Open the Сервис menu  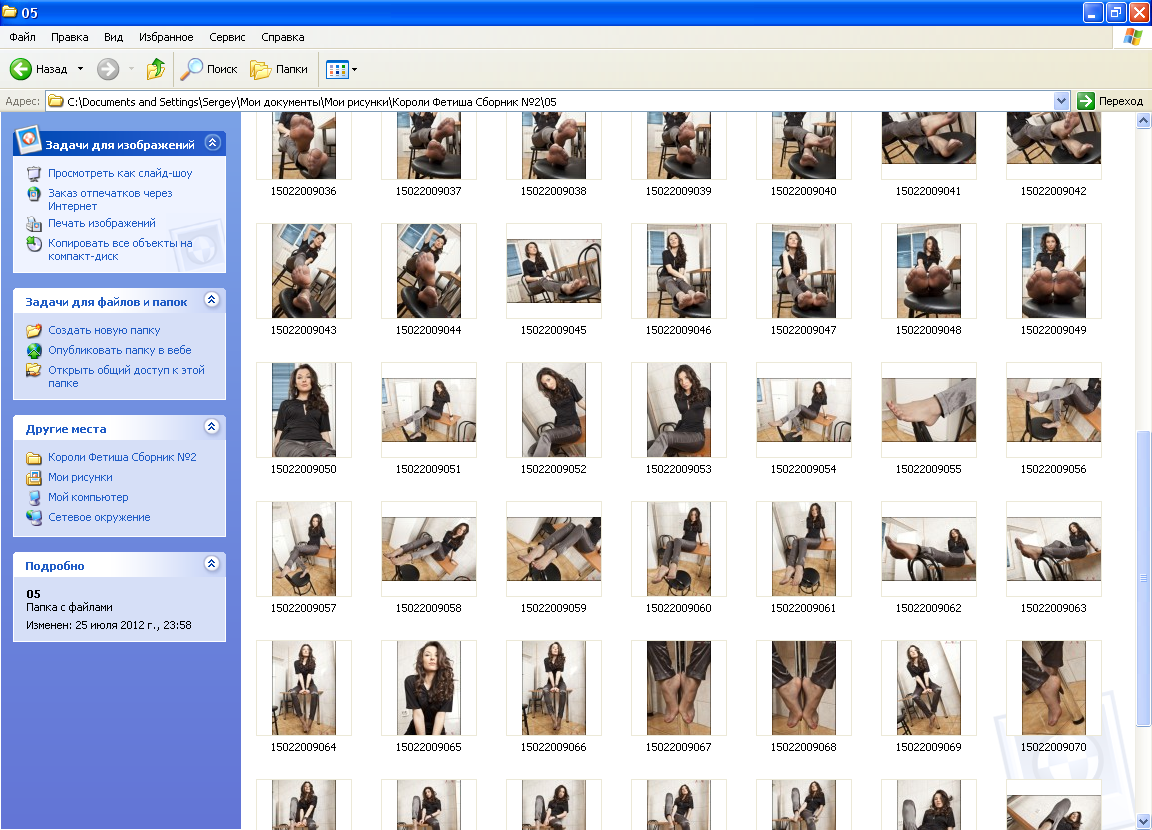click(227, 37)
